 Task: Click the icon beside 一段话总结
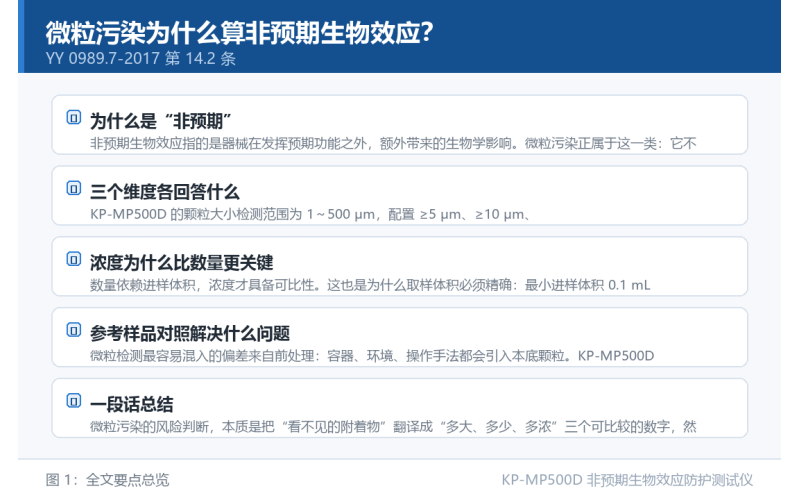click(x=73, y=401)
